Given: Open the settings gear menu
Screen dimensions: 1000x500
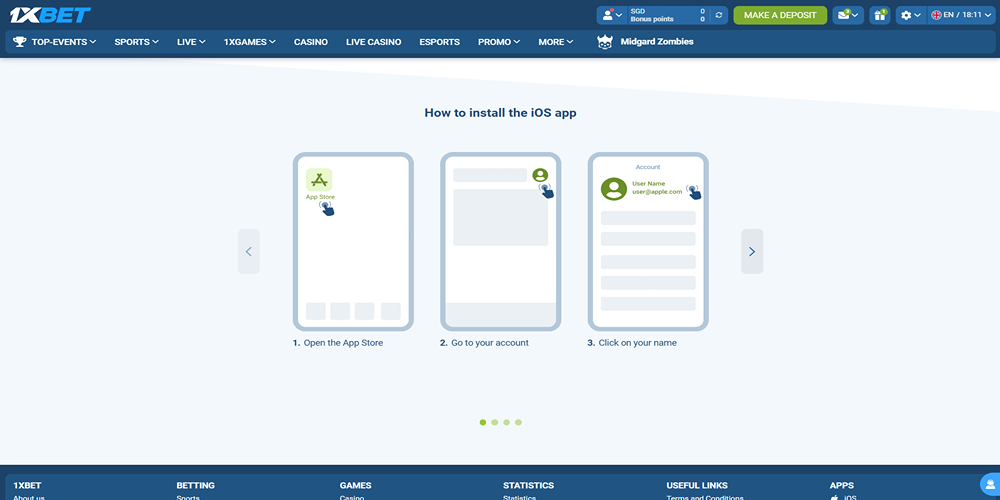Looking at the screenshot, I should [x=910, y=15].
